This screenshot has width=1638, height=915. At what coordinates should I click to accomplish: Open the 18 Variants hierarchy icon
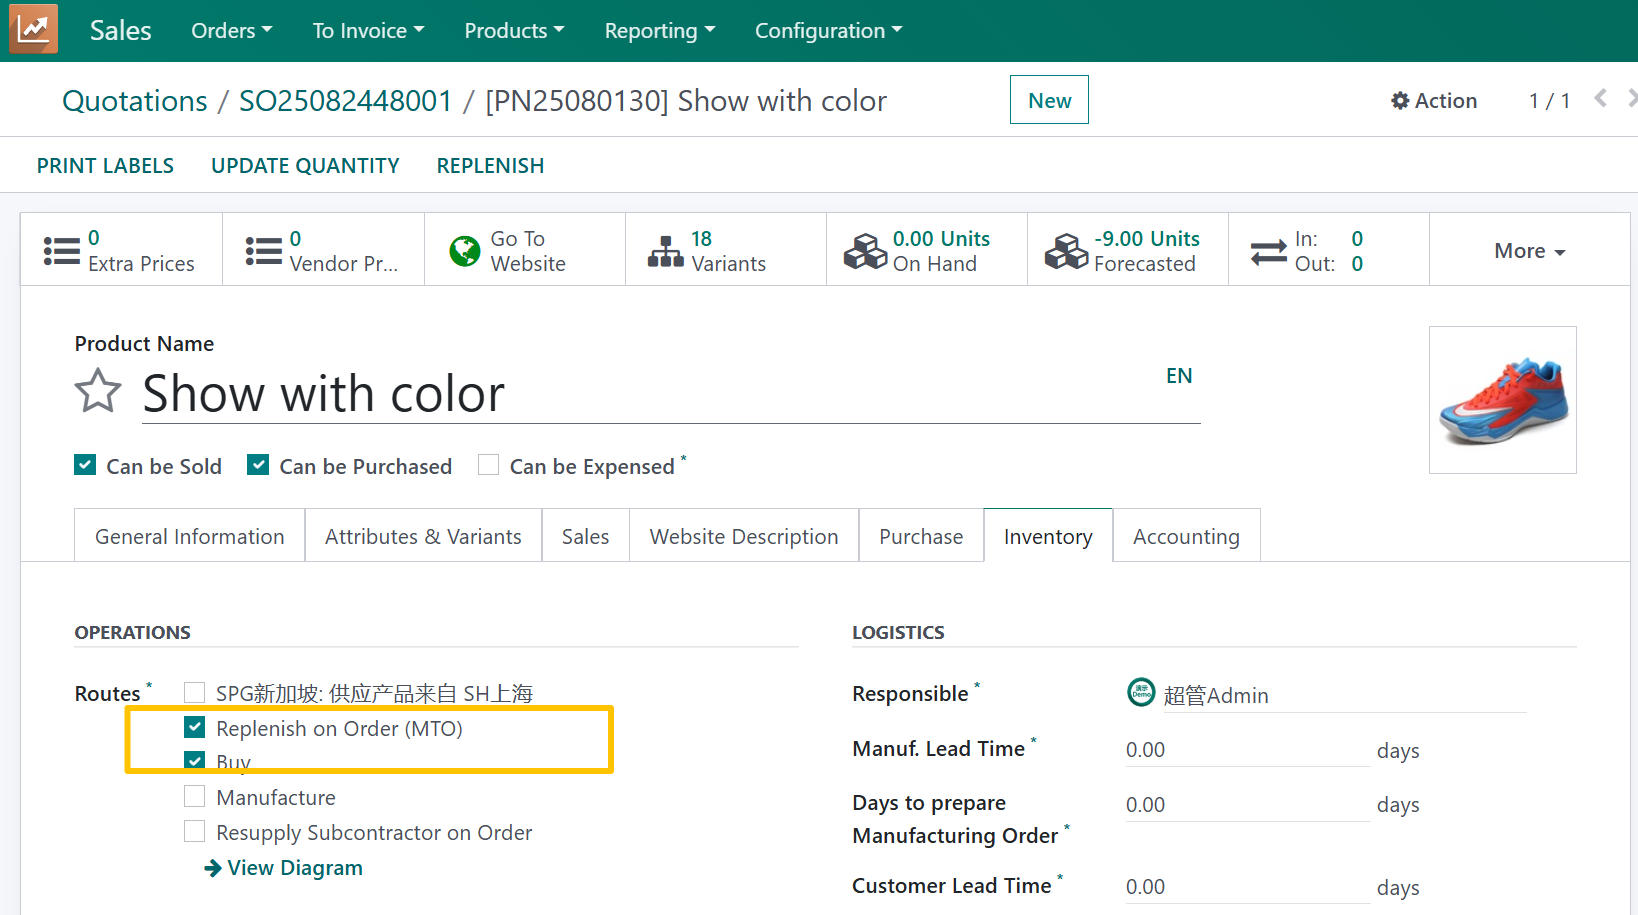pyautogui.click(x=666, y=251)
